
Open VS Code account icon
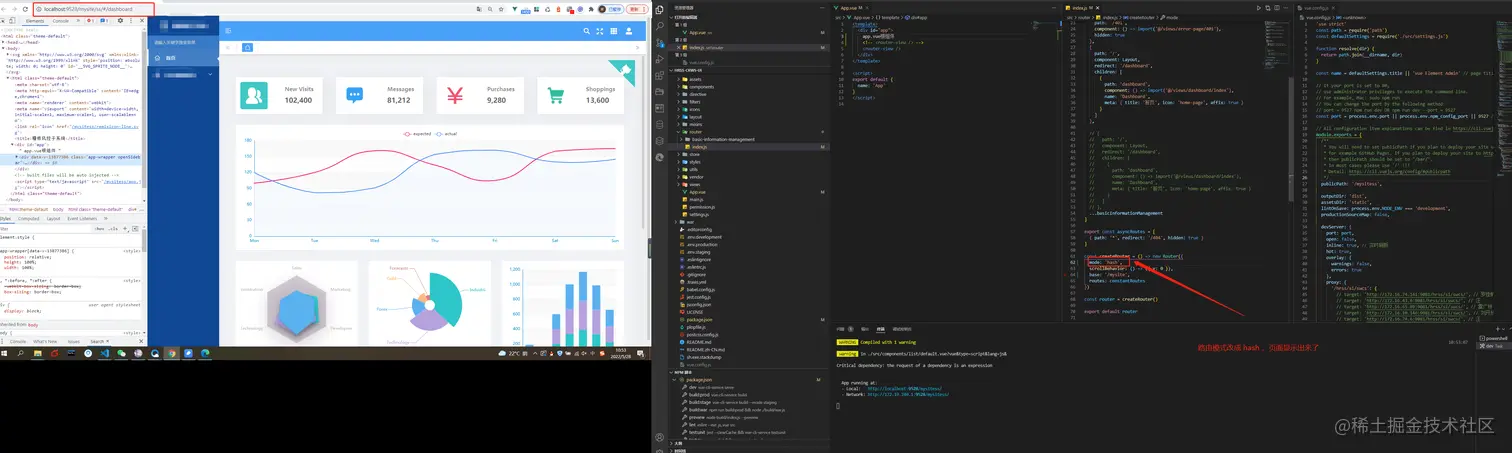tap(659, 435)
